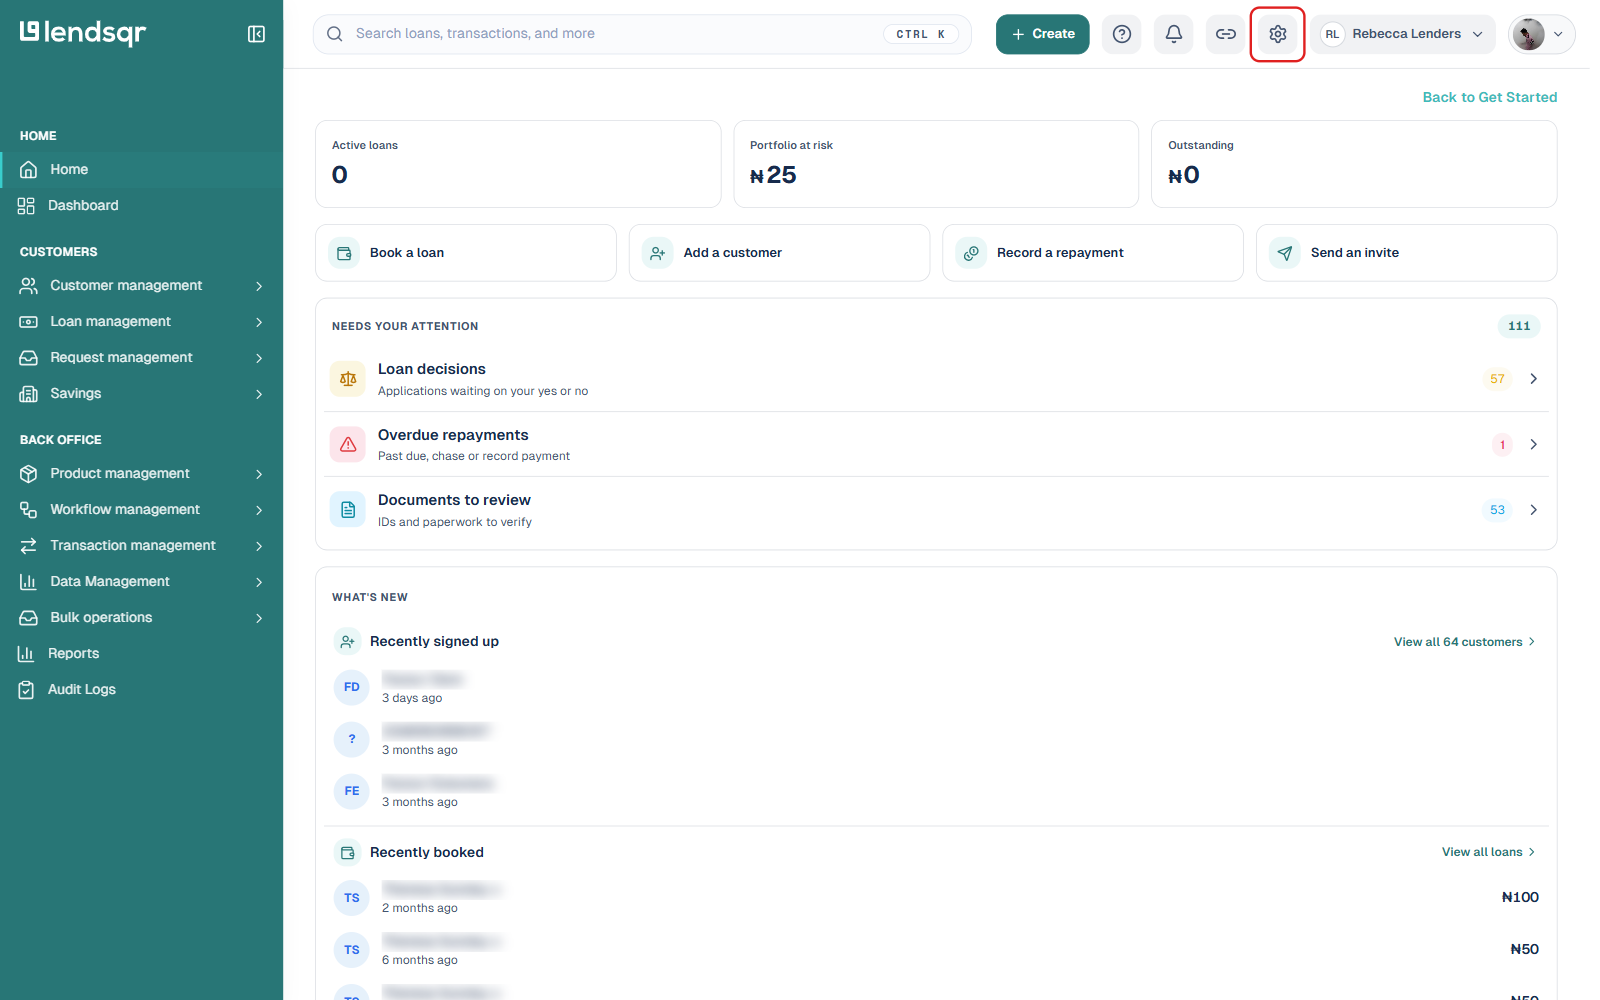Viewport: 1600px width, 1000px height.
Task: Open Rebecca Lenders organization dropdown
Action: pyautogui.click(x=1403, y=34)
